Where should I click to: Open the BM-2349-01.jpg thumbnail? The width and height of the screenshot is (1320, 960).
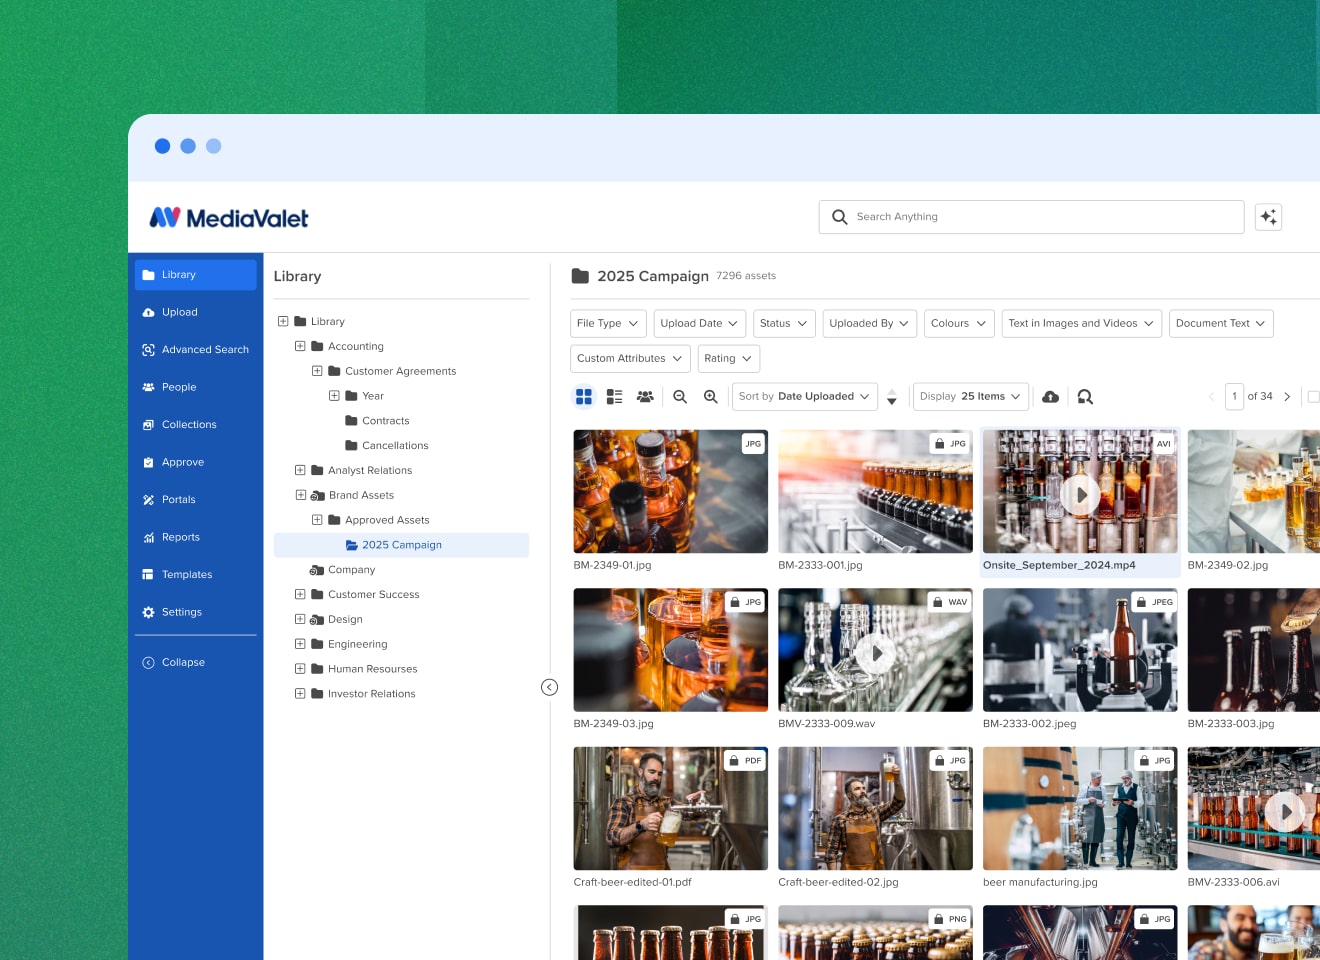pos(670,492)
